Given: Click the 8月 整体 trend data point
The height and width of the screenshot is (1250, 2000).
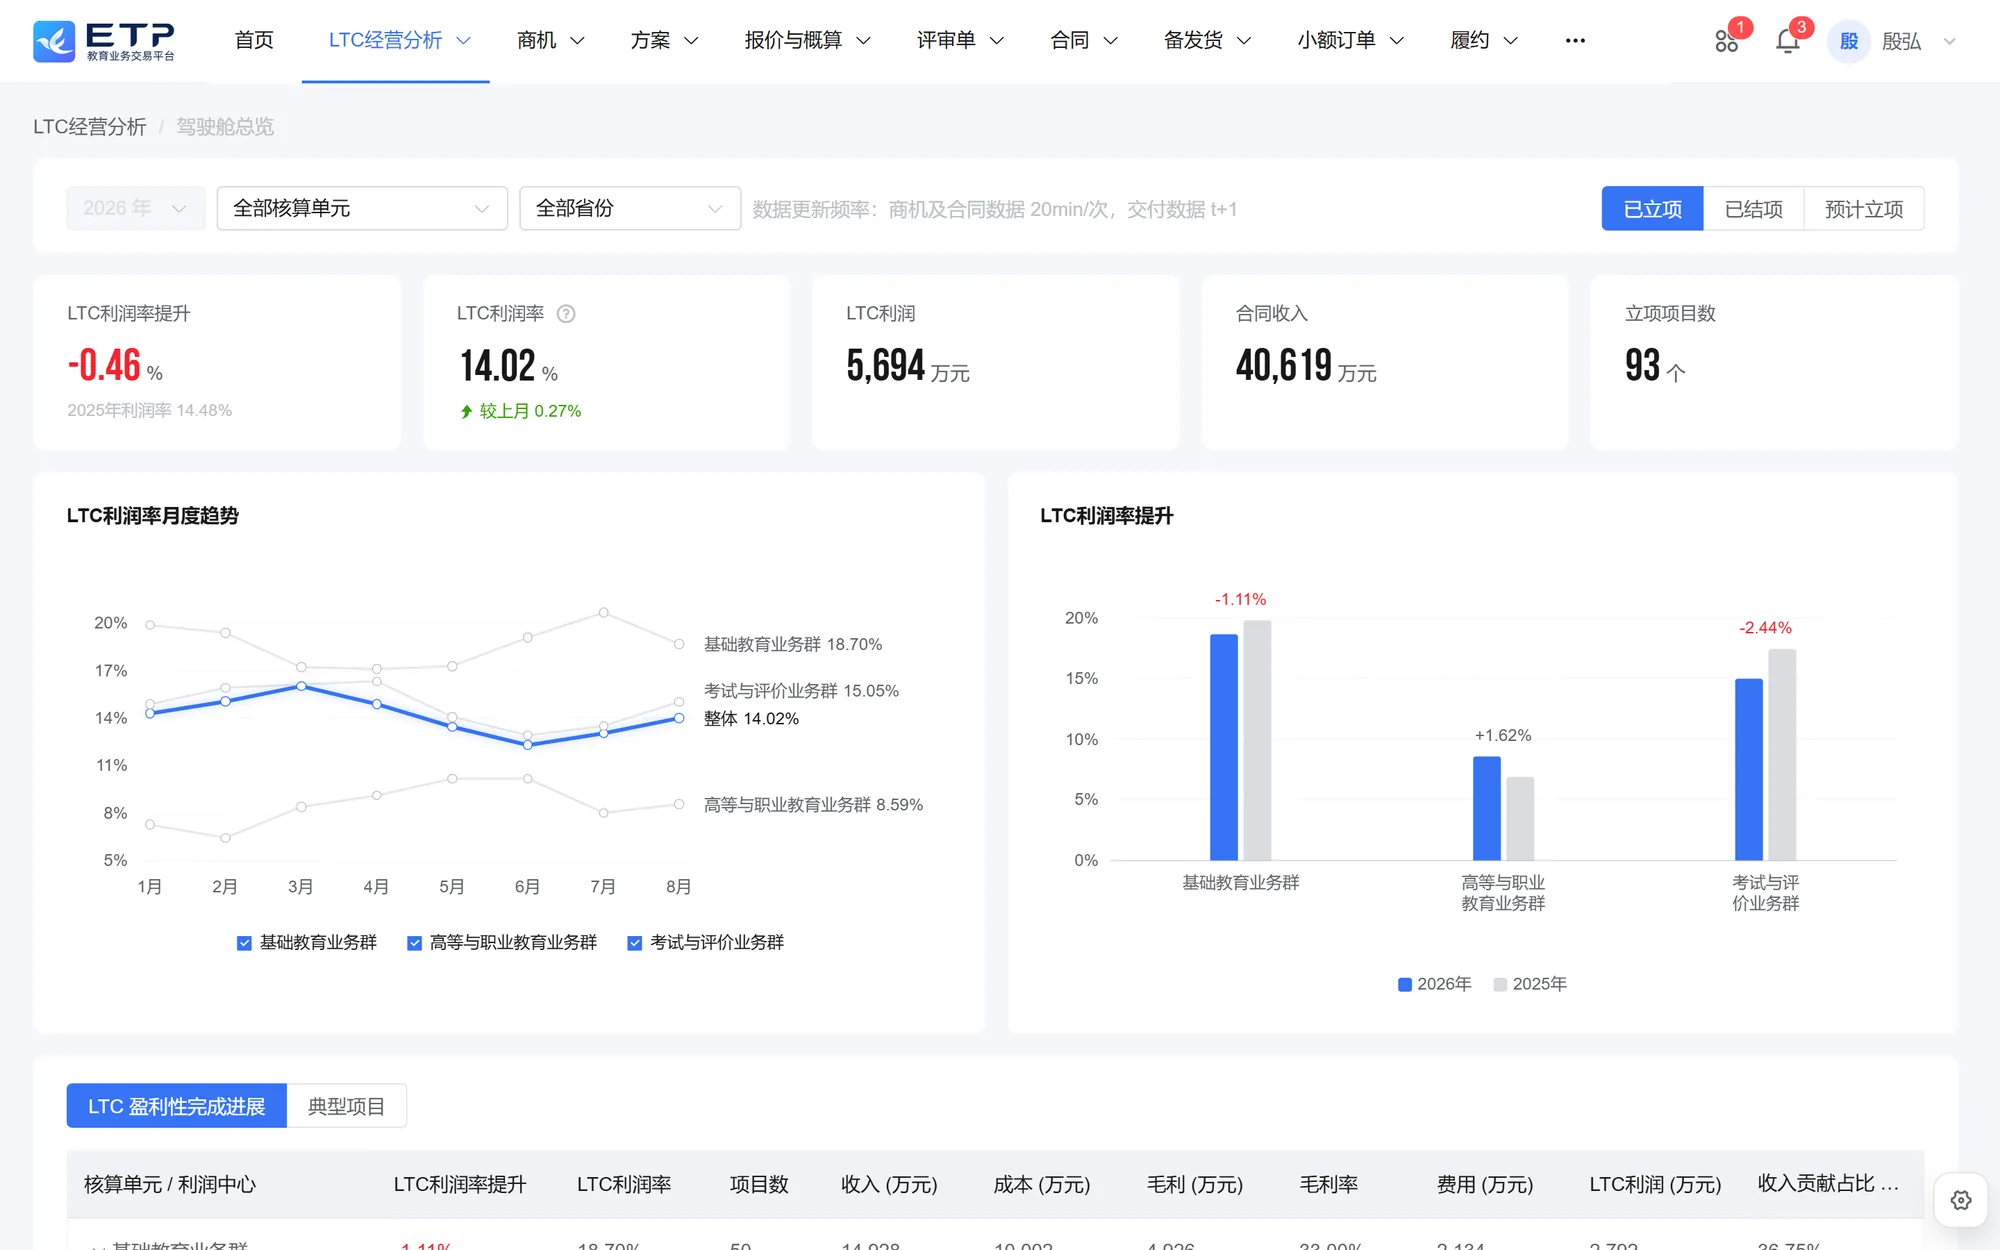Looking at the screenshot, I should click(x=679, y=718).
